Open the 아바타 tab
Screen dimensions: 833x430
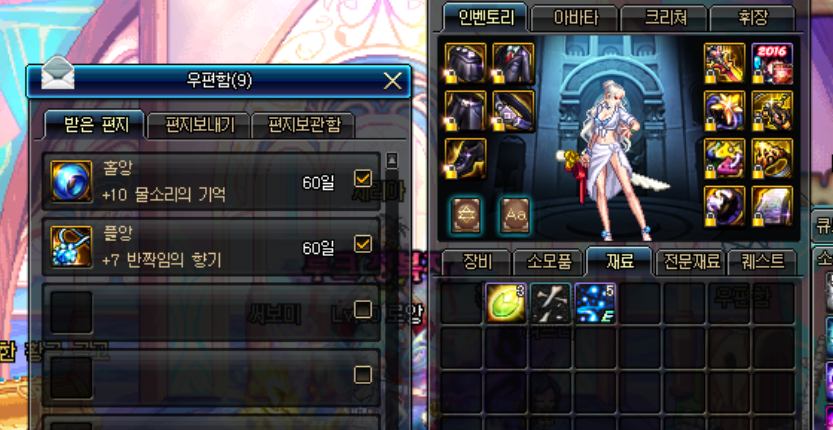coord(576,19)
